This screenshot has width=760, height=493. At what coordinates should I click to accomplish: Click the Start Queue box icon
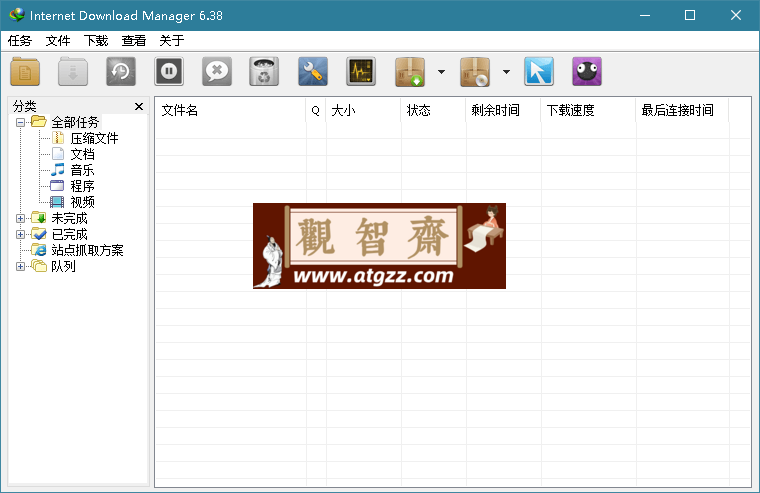click(x=410, y=72)
